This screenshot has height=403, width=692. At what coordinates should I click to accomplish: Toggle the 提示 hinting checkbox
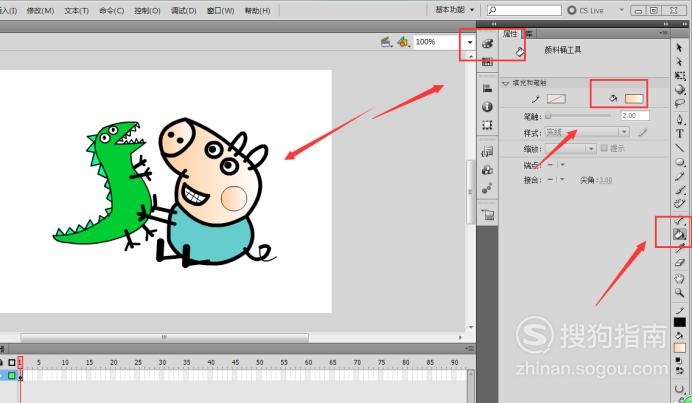click(605, 148)
